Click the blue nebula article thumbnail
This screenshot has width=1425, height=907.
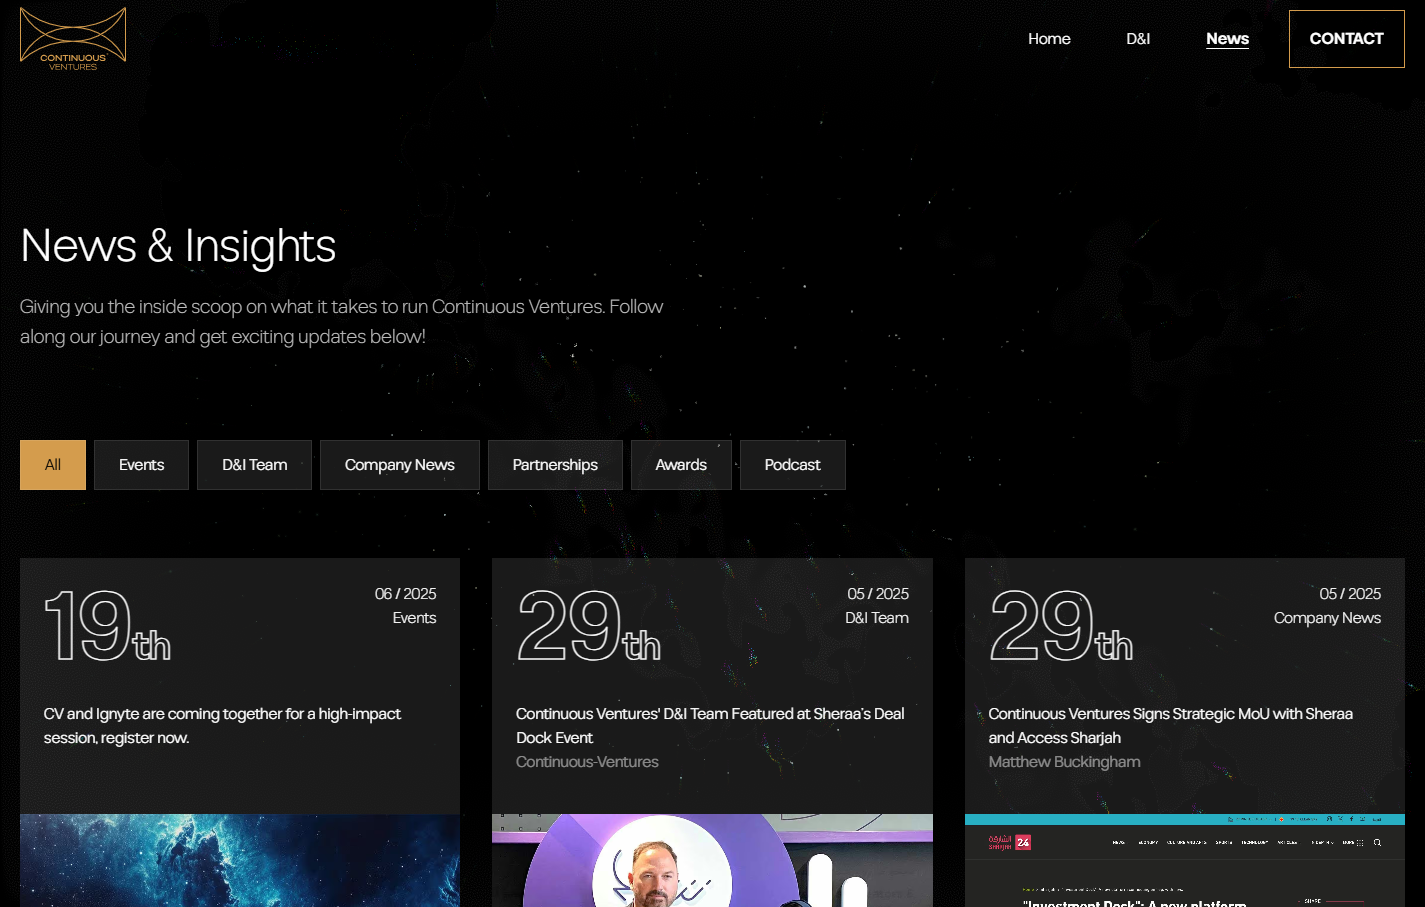240,860
